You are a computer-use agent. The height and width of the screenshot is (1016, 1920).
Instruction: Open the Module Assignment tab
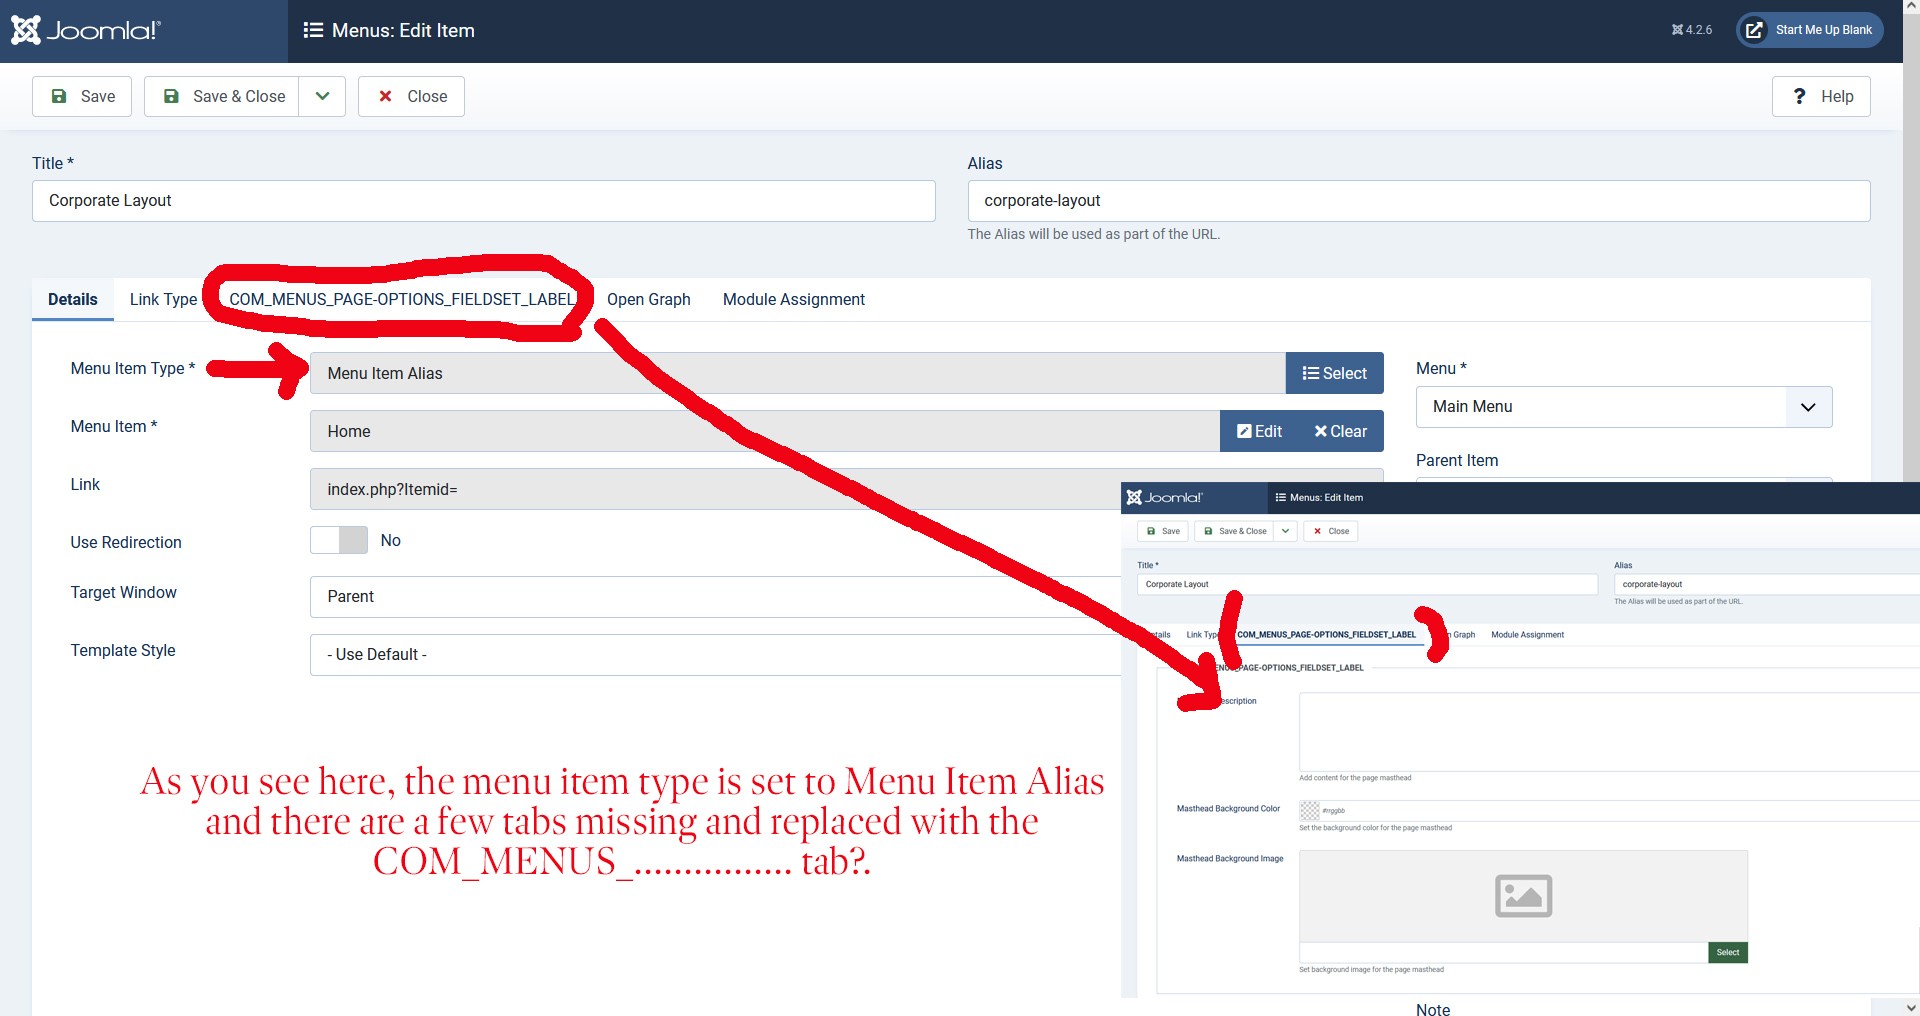coord(794,299)
